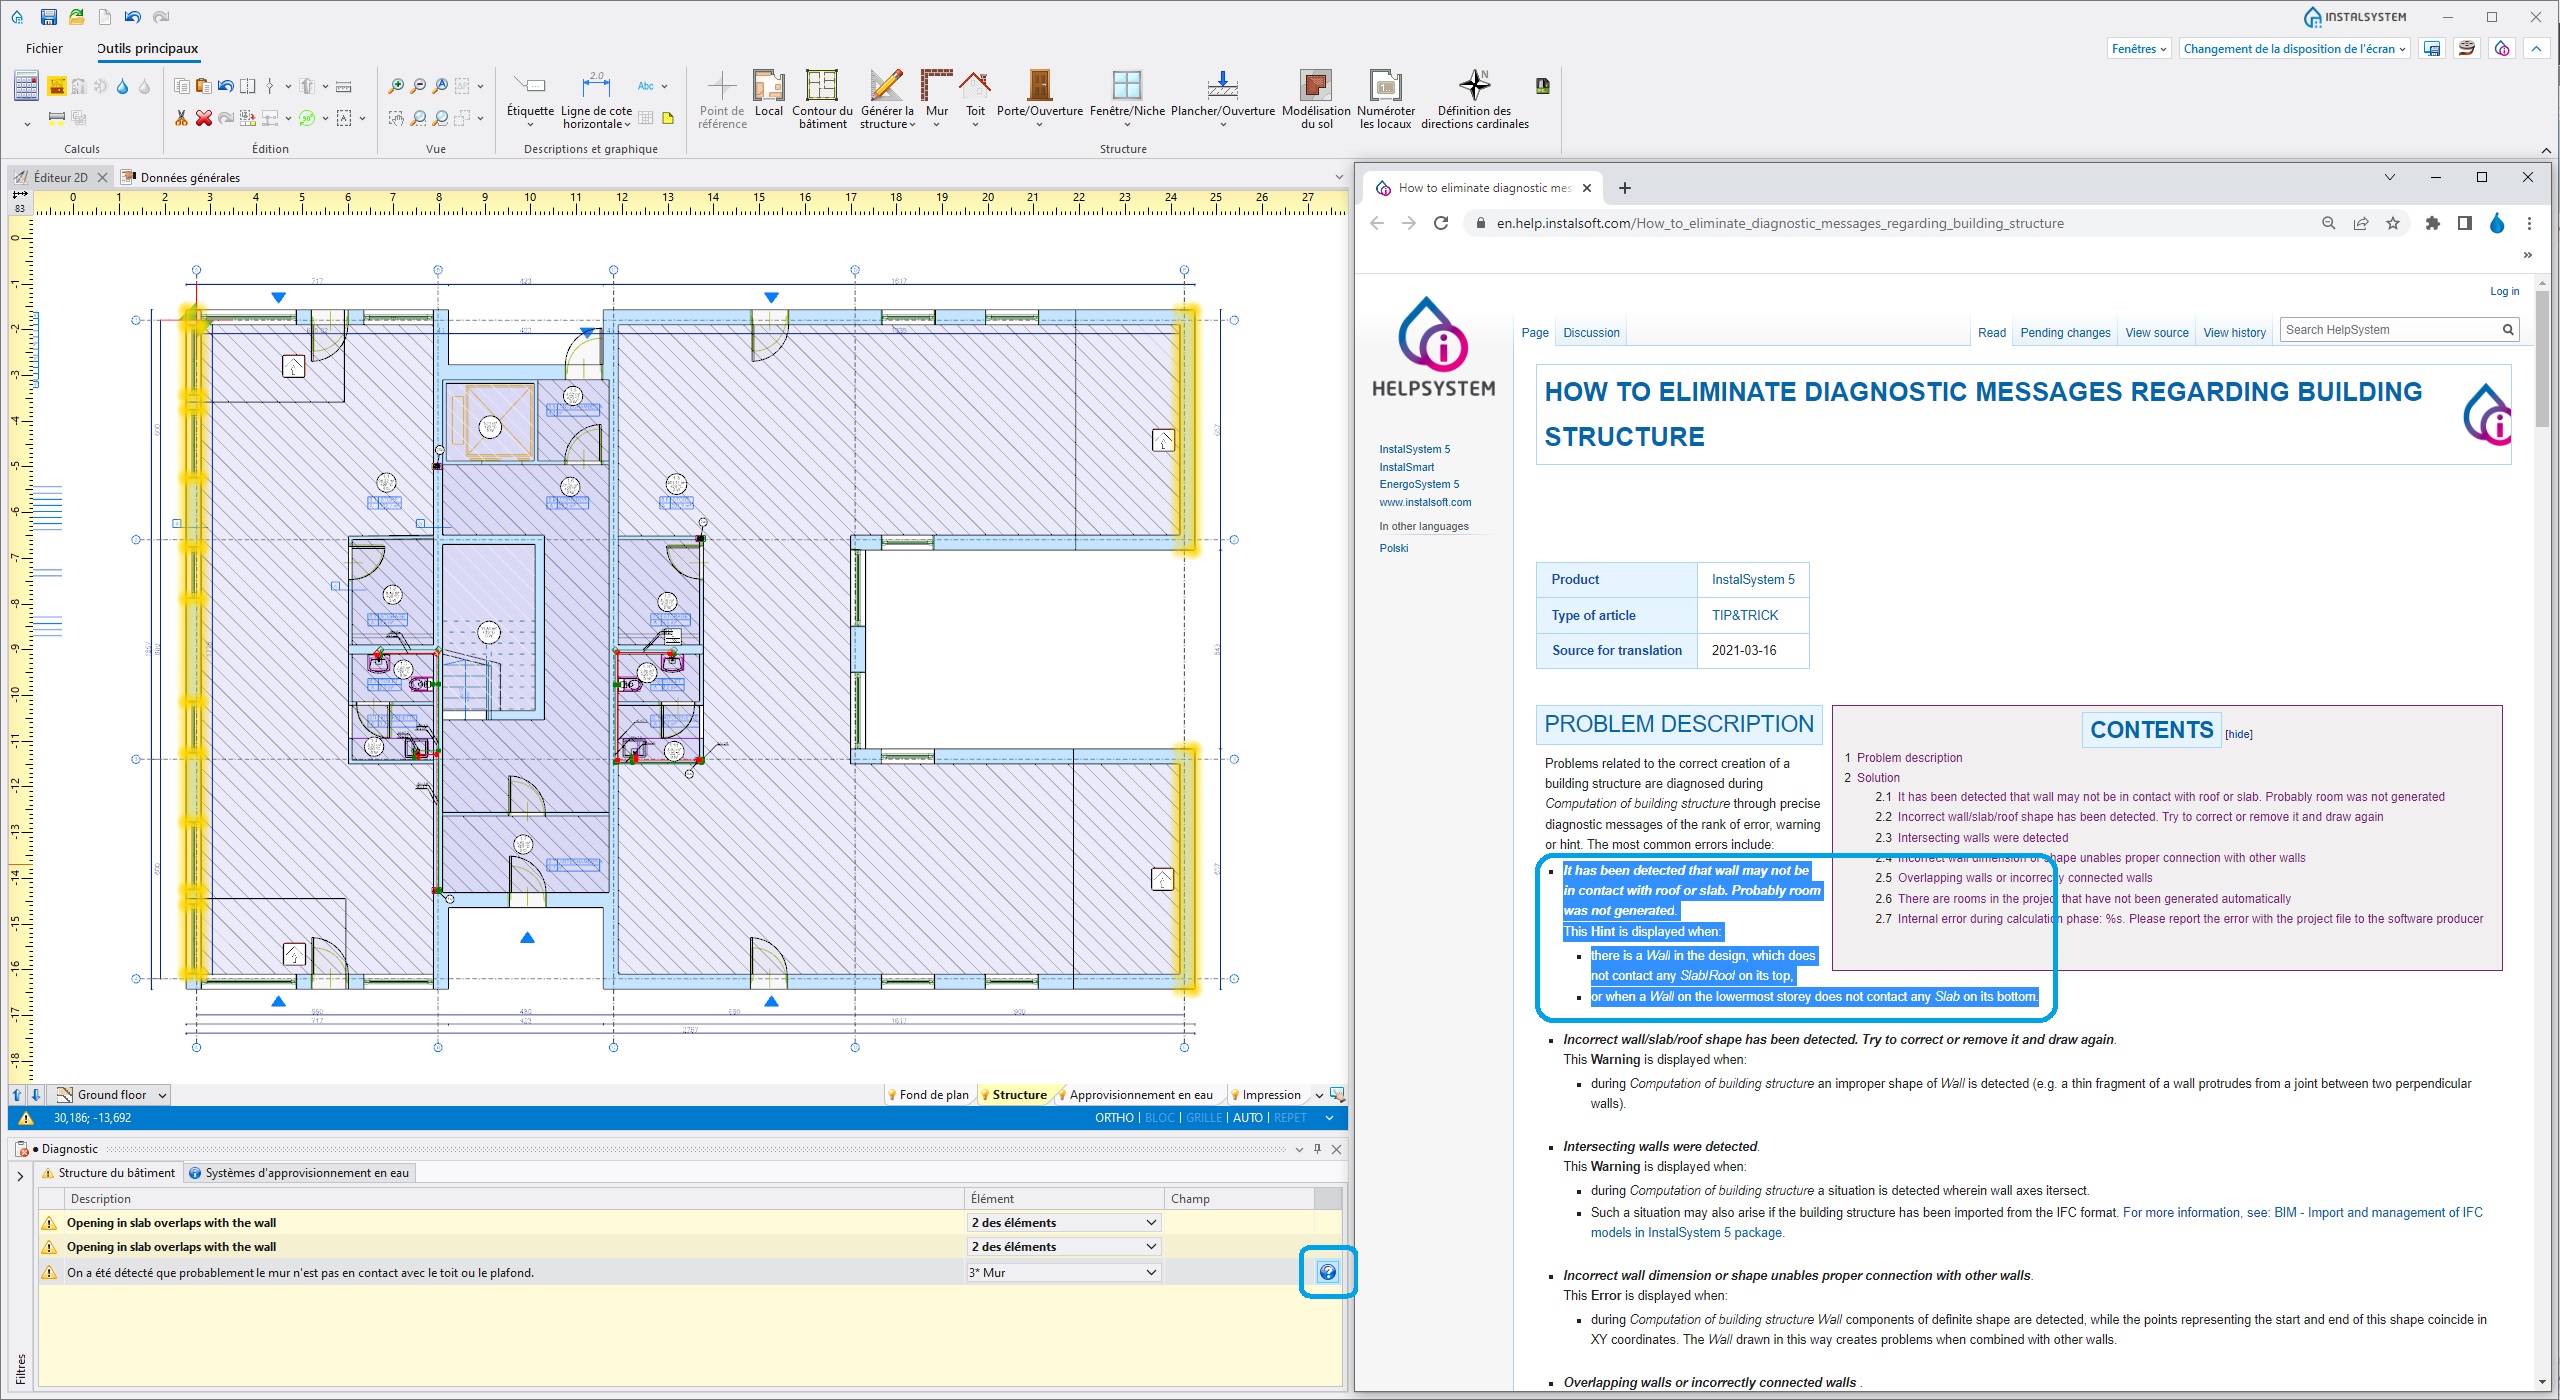Screen dimensions: 2560x1400
Task: Click the [hide] contents link
Action: pos(2238,734)
